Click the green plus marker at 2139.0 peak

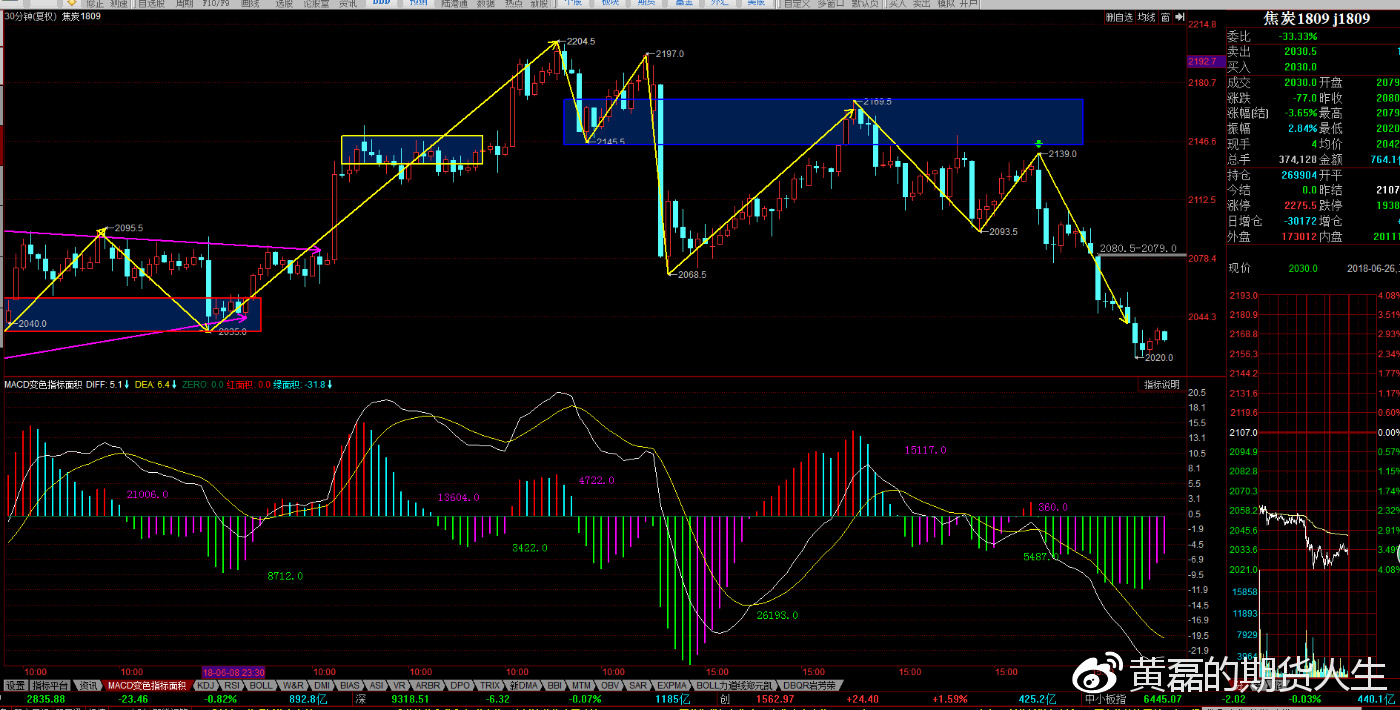coord(1040,145)
